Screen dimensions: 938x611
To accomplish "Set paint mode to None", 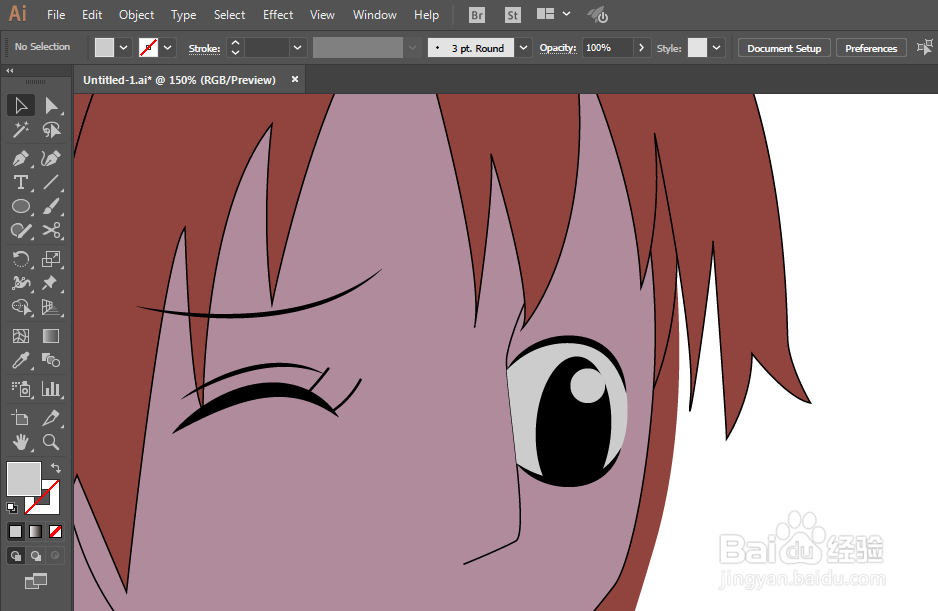I will [55, 531].
